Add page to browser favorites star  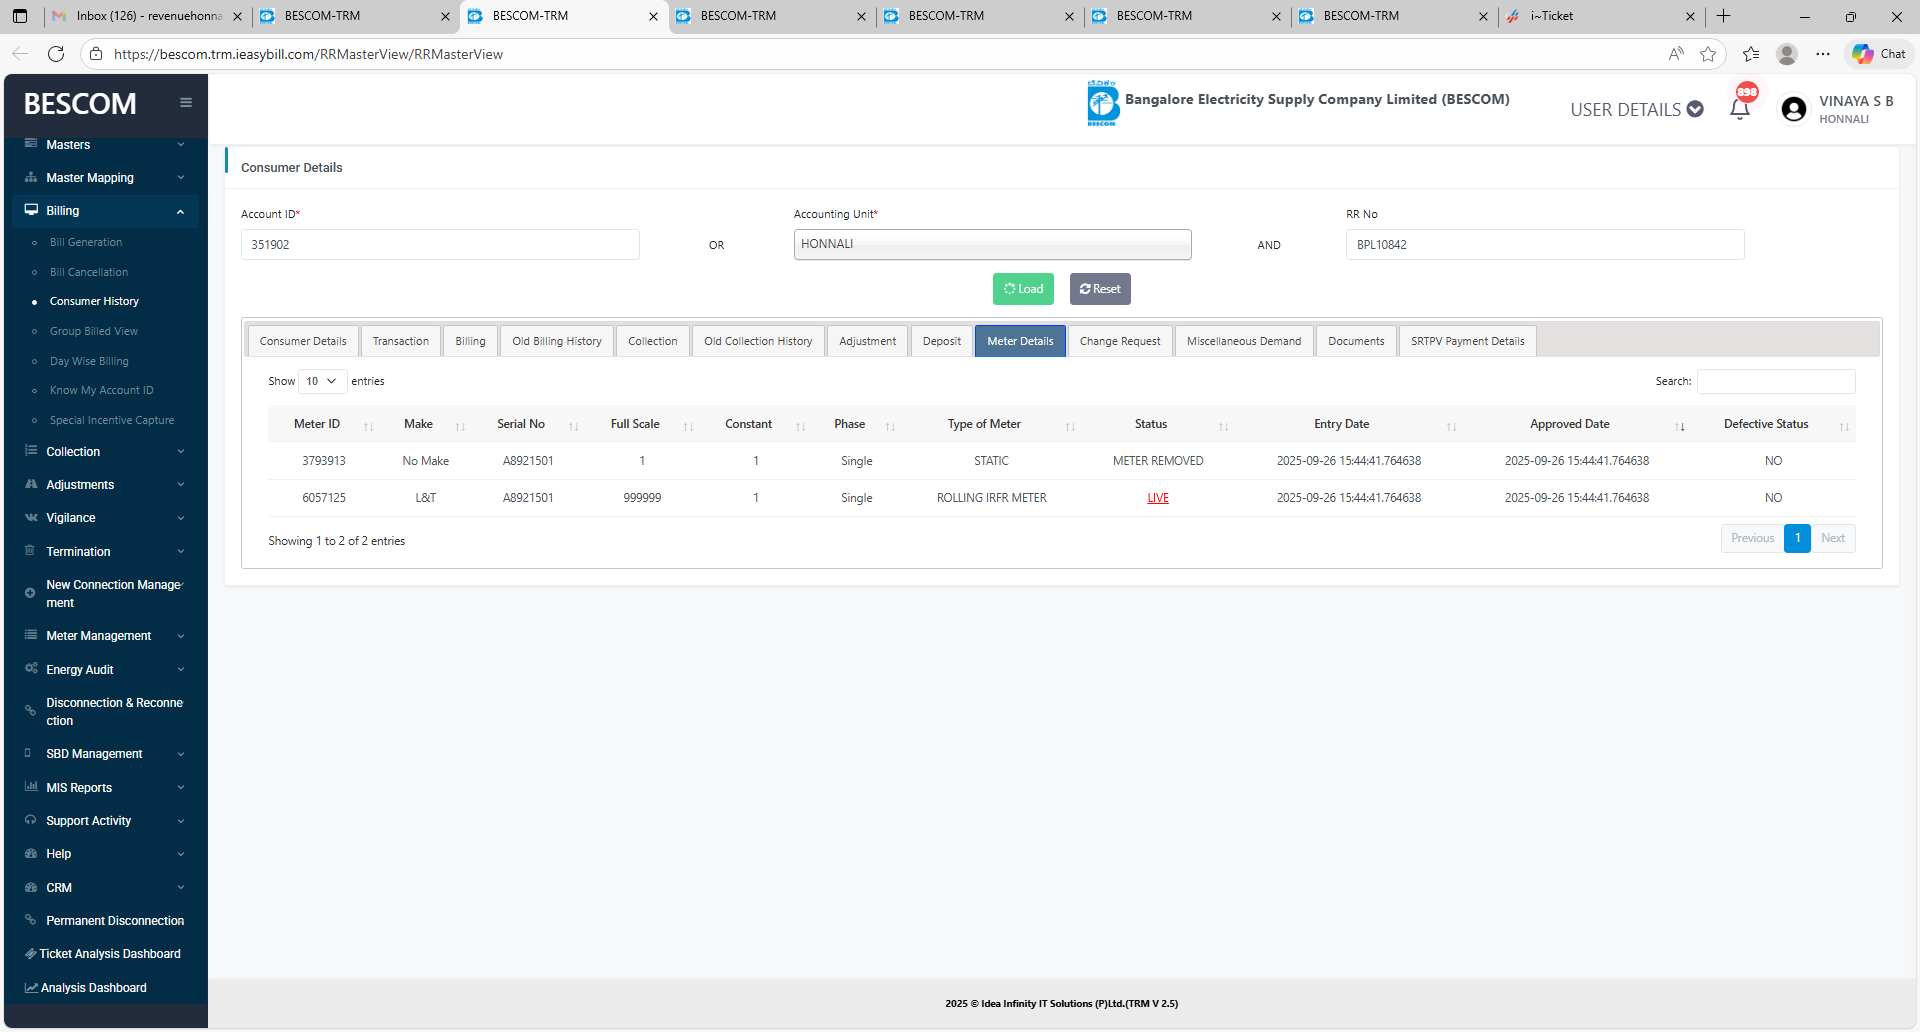click(x=1708, y=54)
